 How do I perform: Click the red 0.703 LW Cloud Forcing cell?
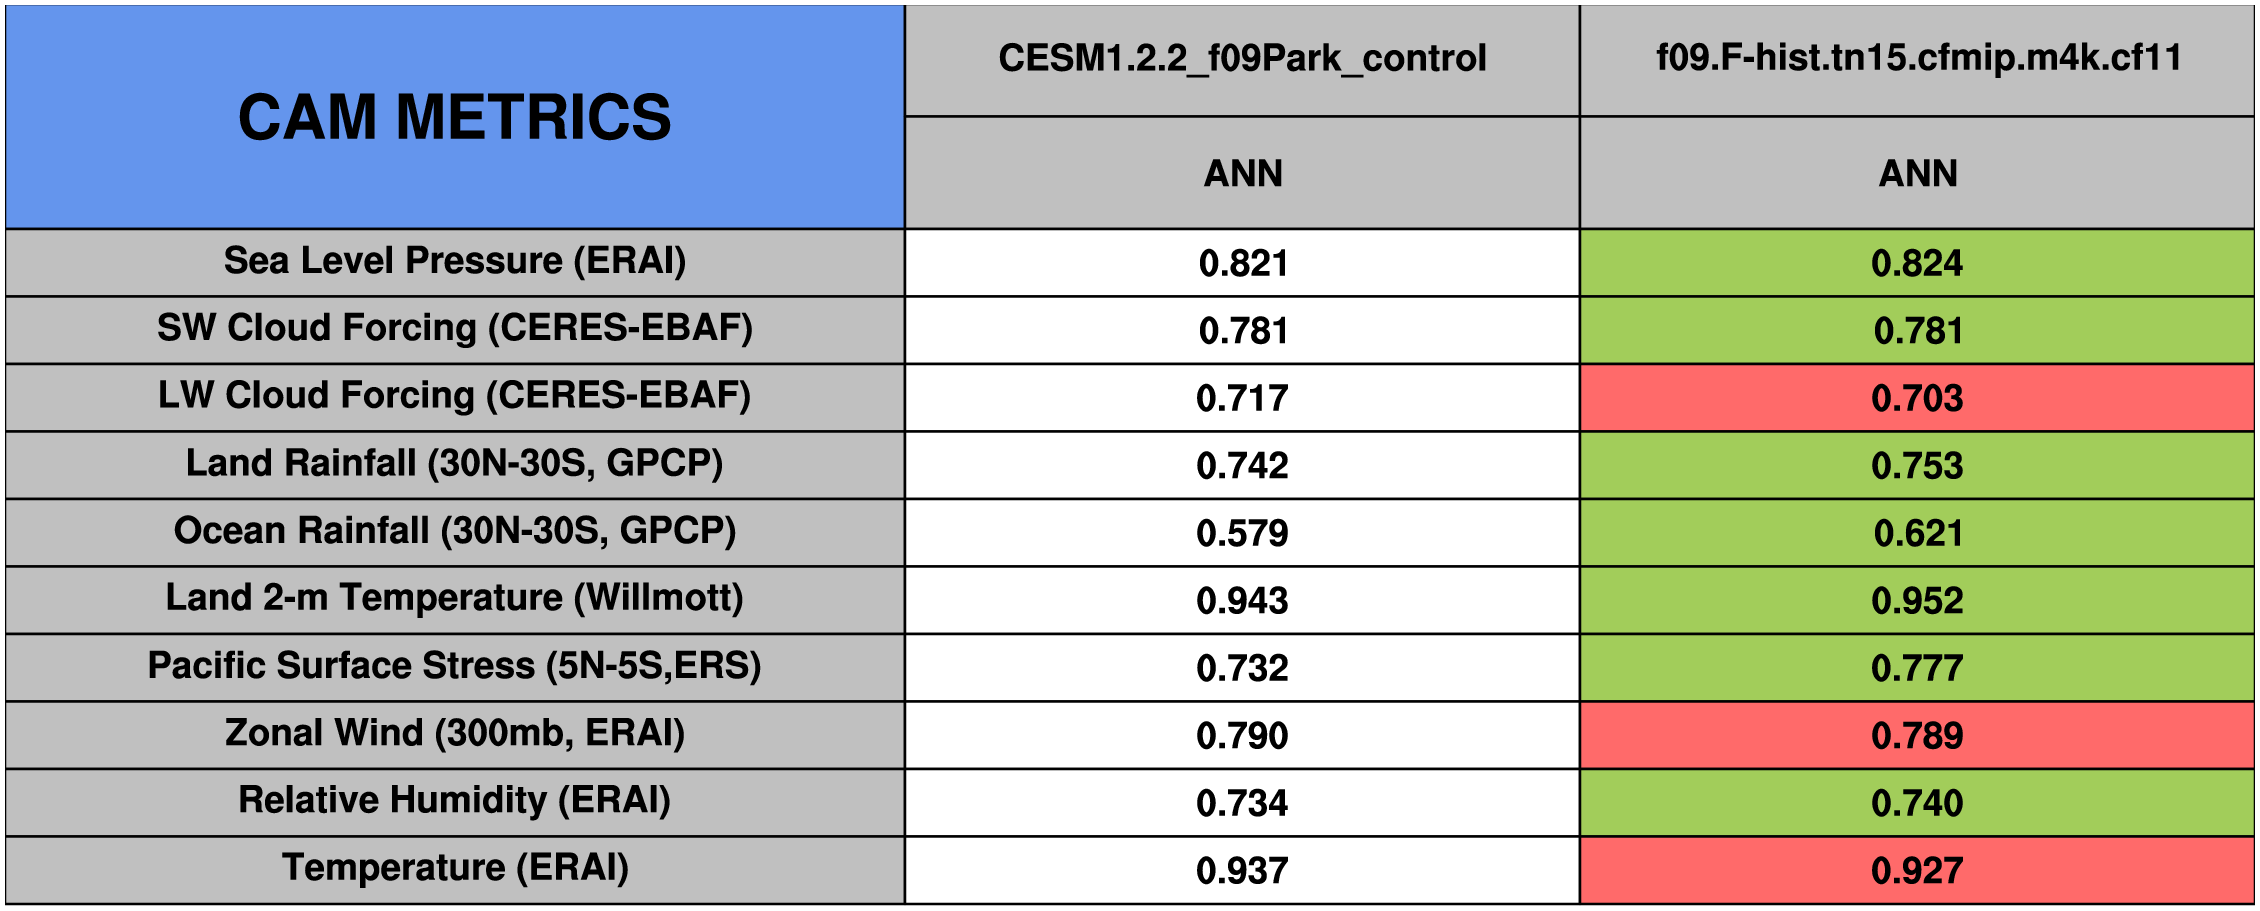point(1917,398)
